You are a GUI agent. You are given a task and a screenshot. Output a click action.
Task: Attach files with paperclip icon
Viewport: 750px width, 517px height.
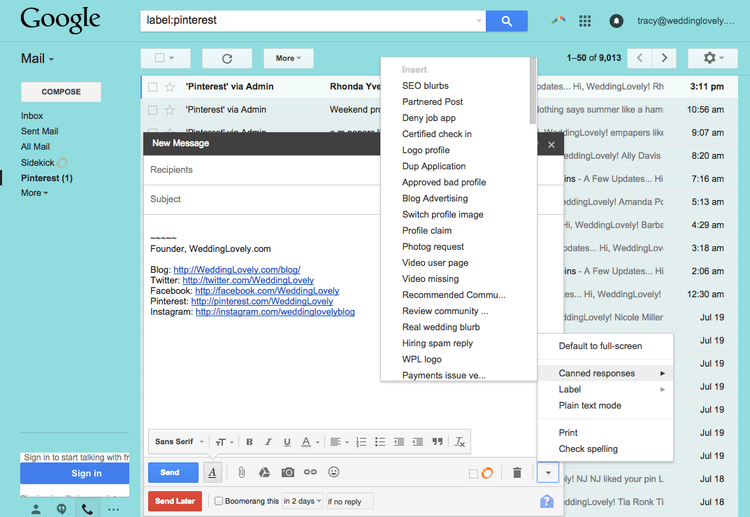[242, 473]
